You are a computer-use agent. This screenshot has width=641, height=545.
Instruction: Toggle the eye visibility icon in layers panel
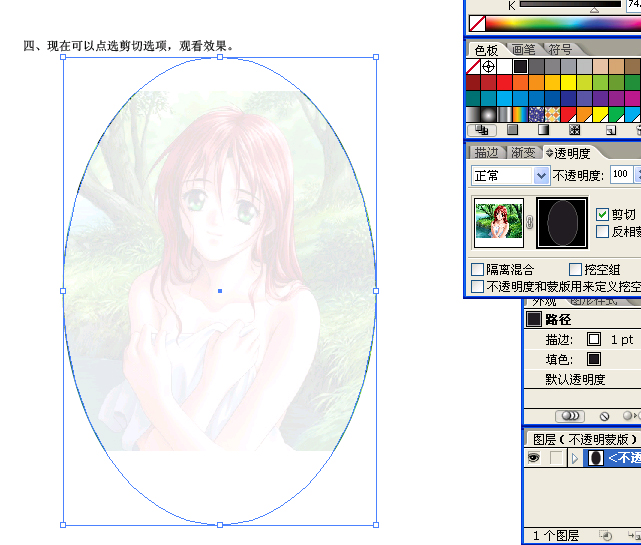pyautogui.click(x=533, y=458)
